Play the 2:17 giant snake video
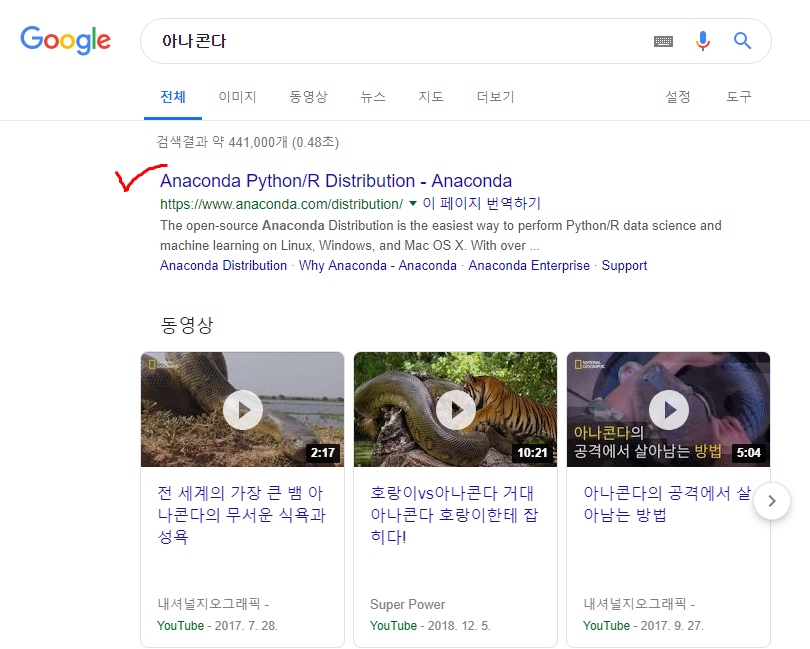Viewport: 810px width, 649px height. pyautogui.click(x=242, y=409)
